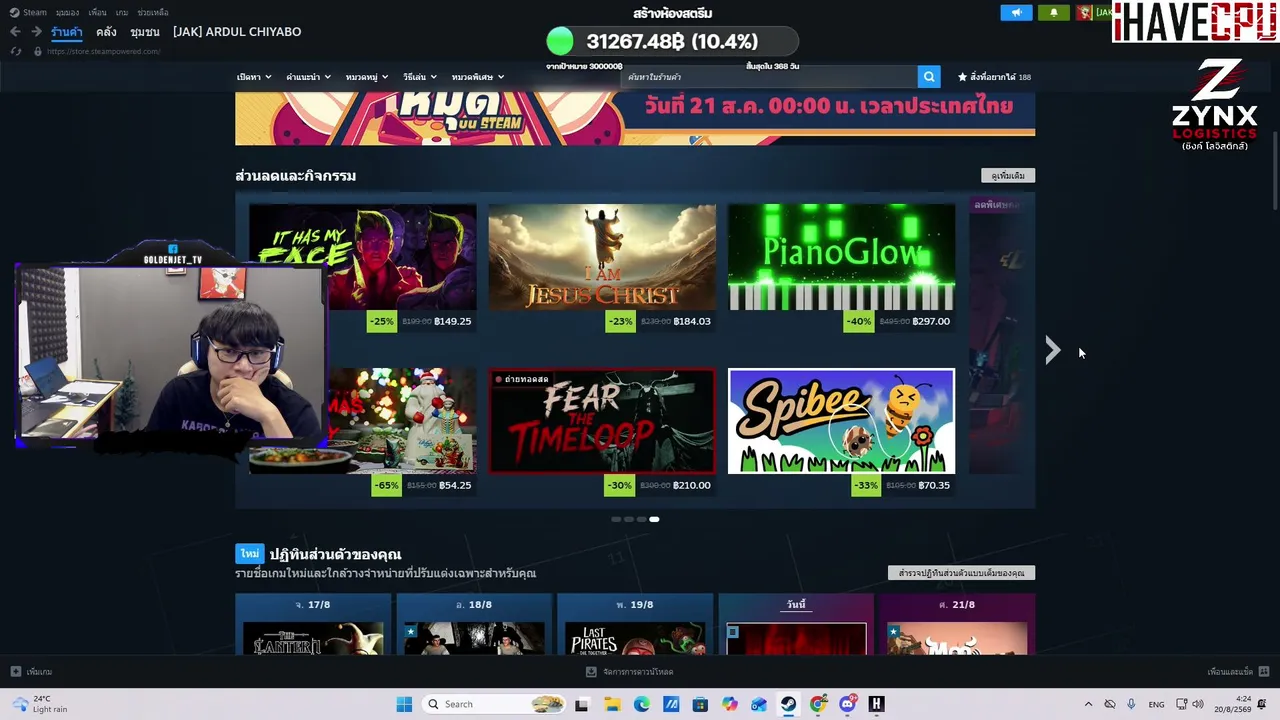
Task: Switch to the ชุมชน (Community) tab
Action: coord(145,32)
